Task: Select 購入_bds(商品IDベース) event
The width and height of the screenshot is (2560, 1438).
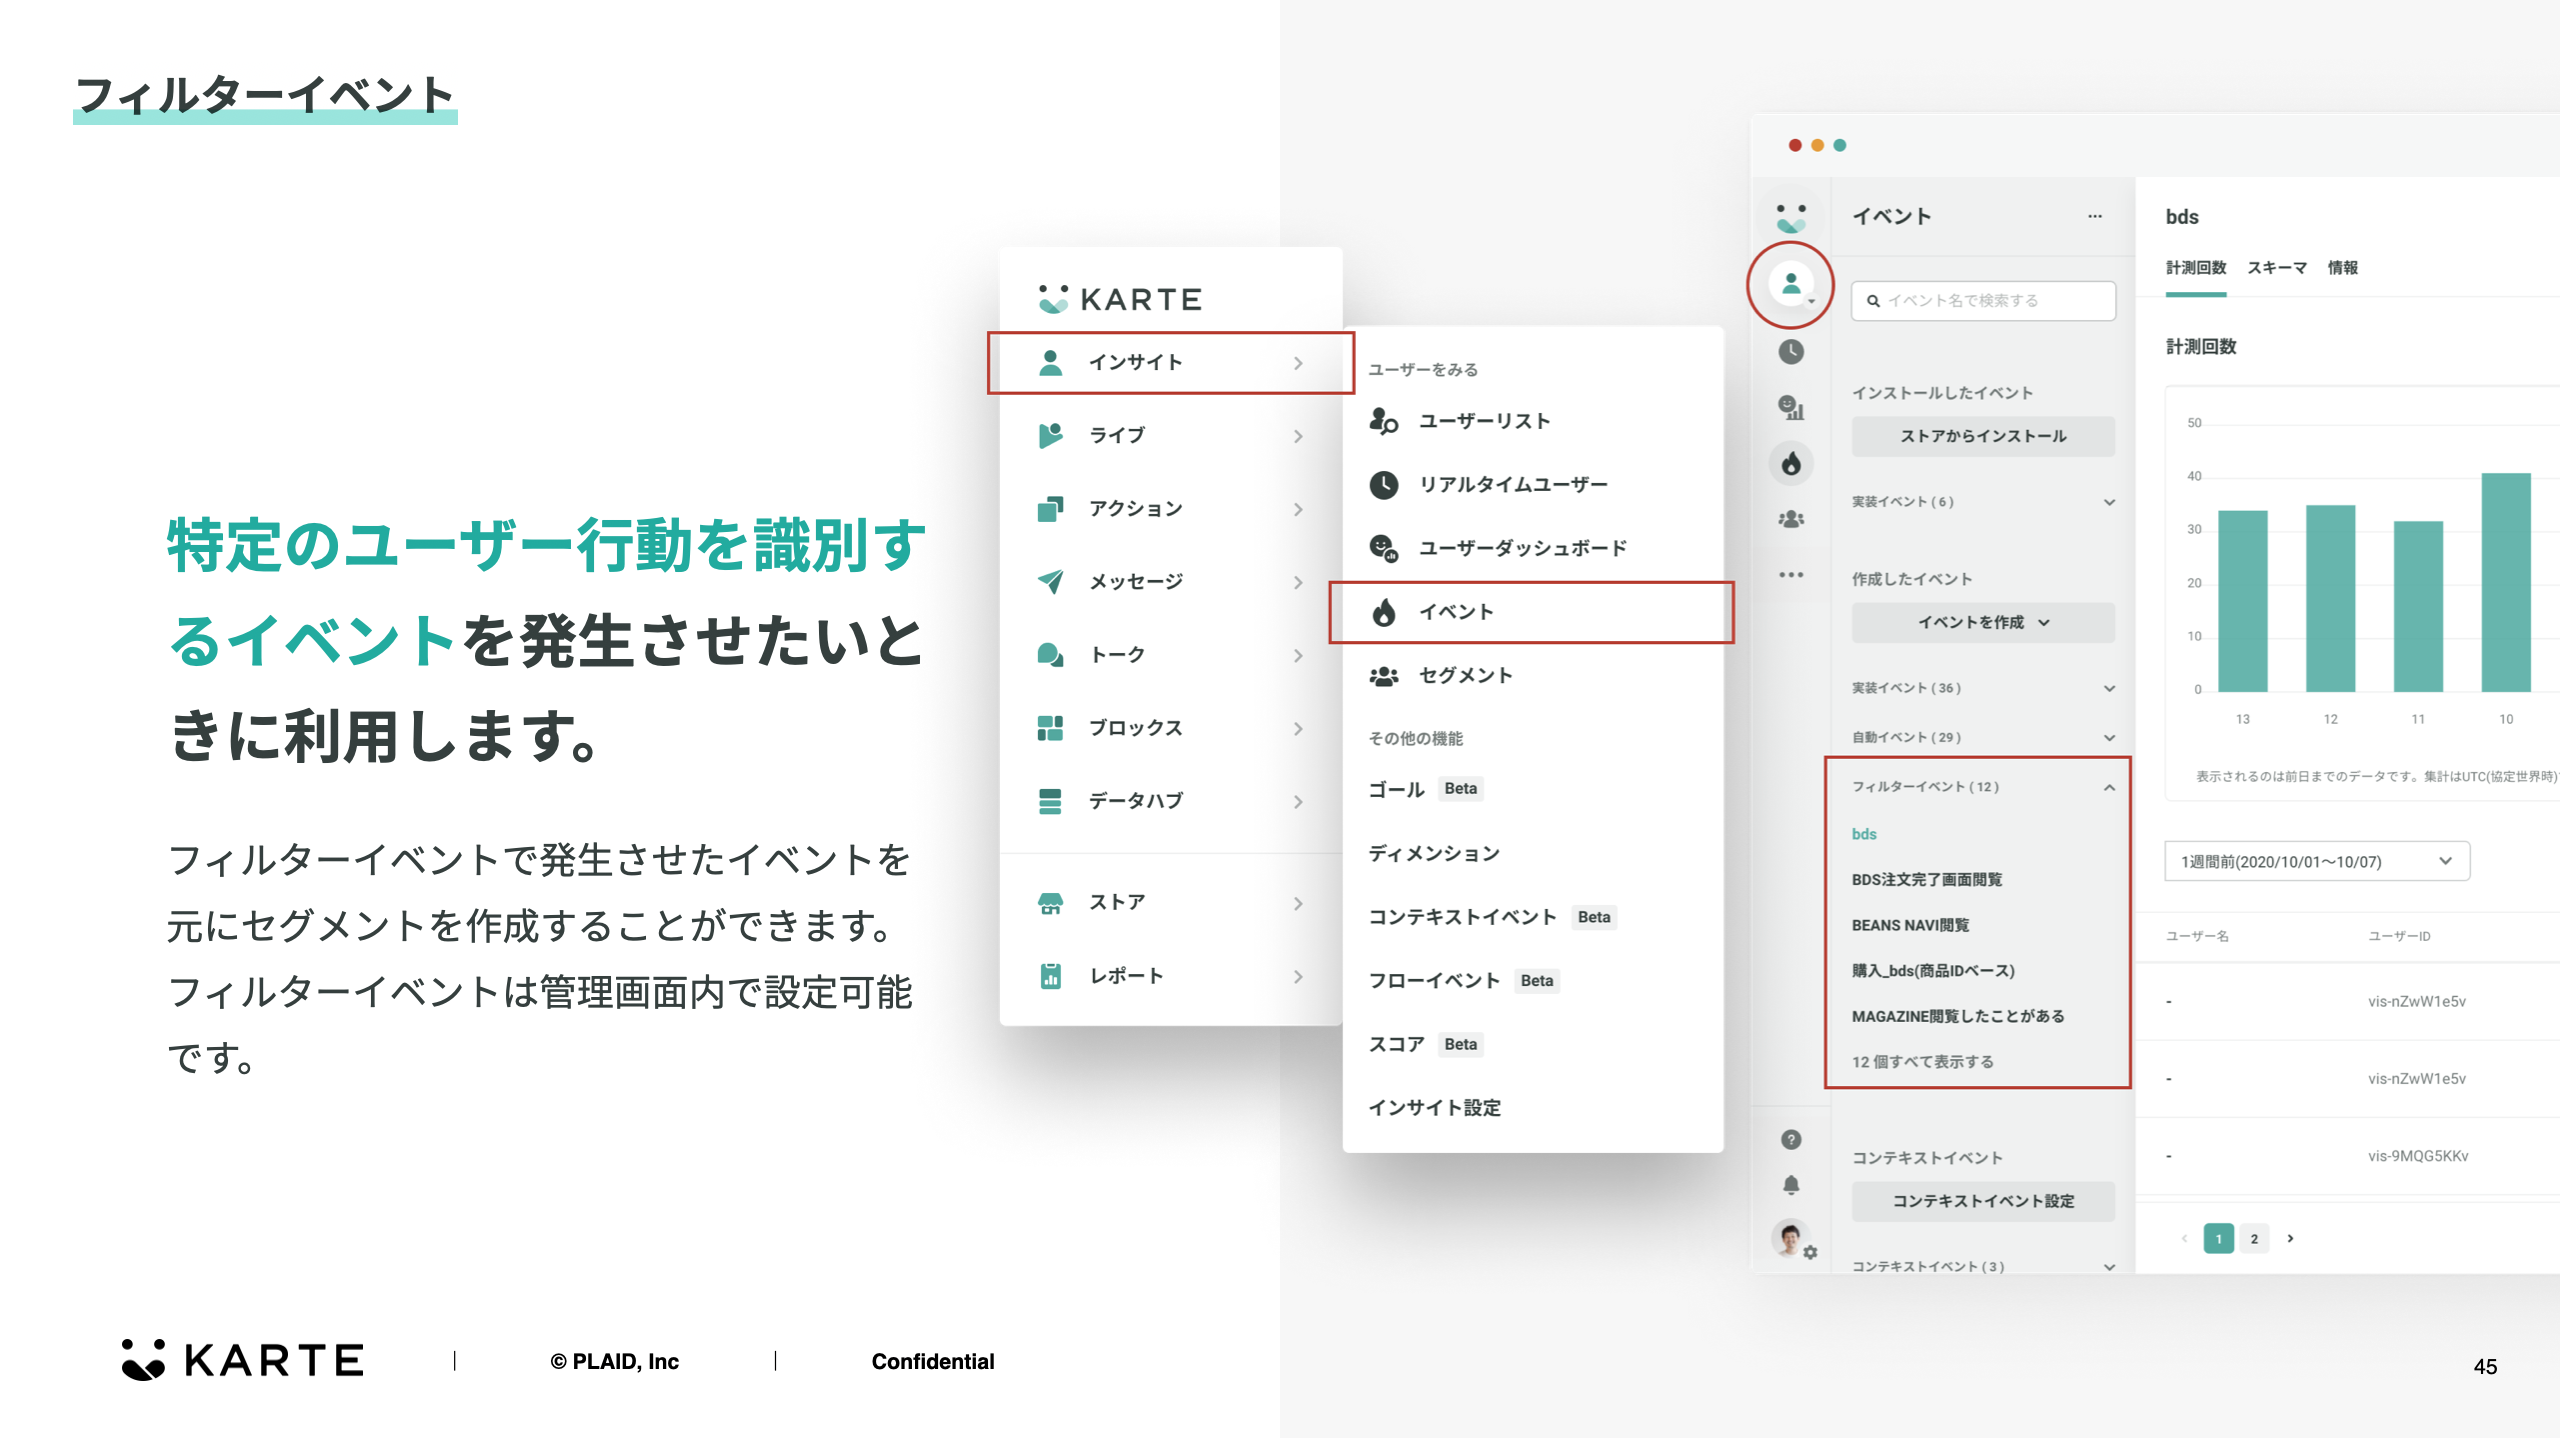Action: [1933, 971]
